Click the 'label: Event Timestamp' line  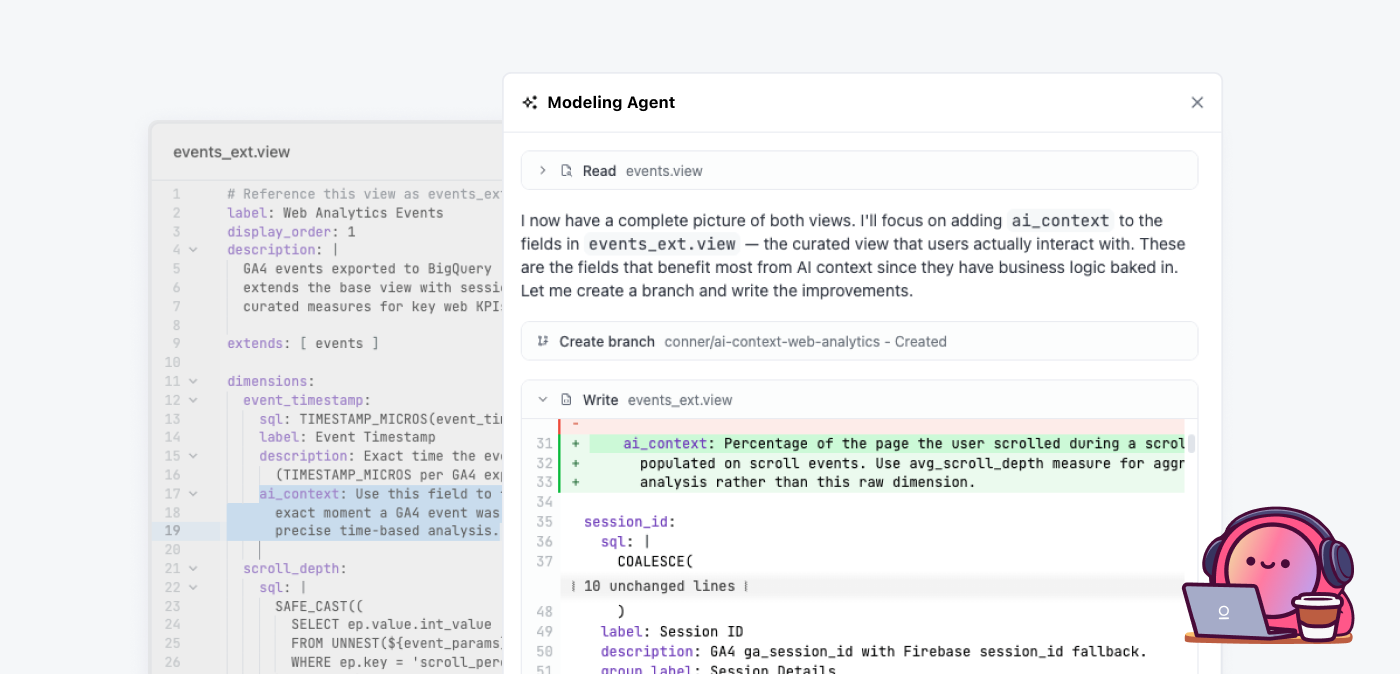[x=347, y=437]
